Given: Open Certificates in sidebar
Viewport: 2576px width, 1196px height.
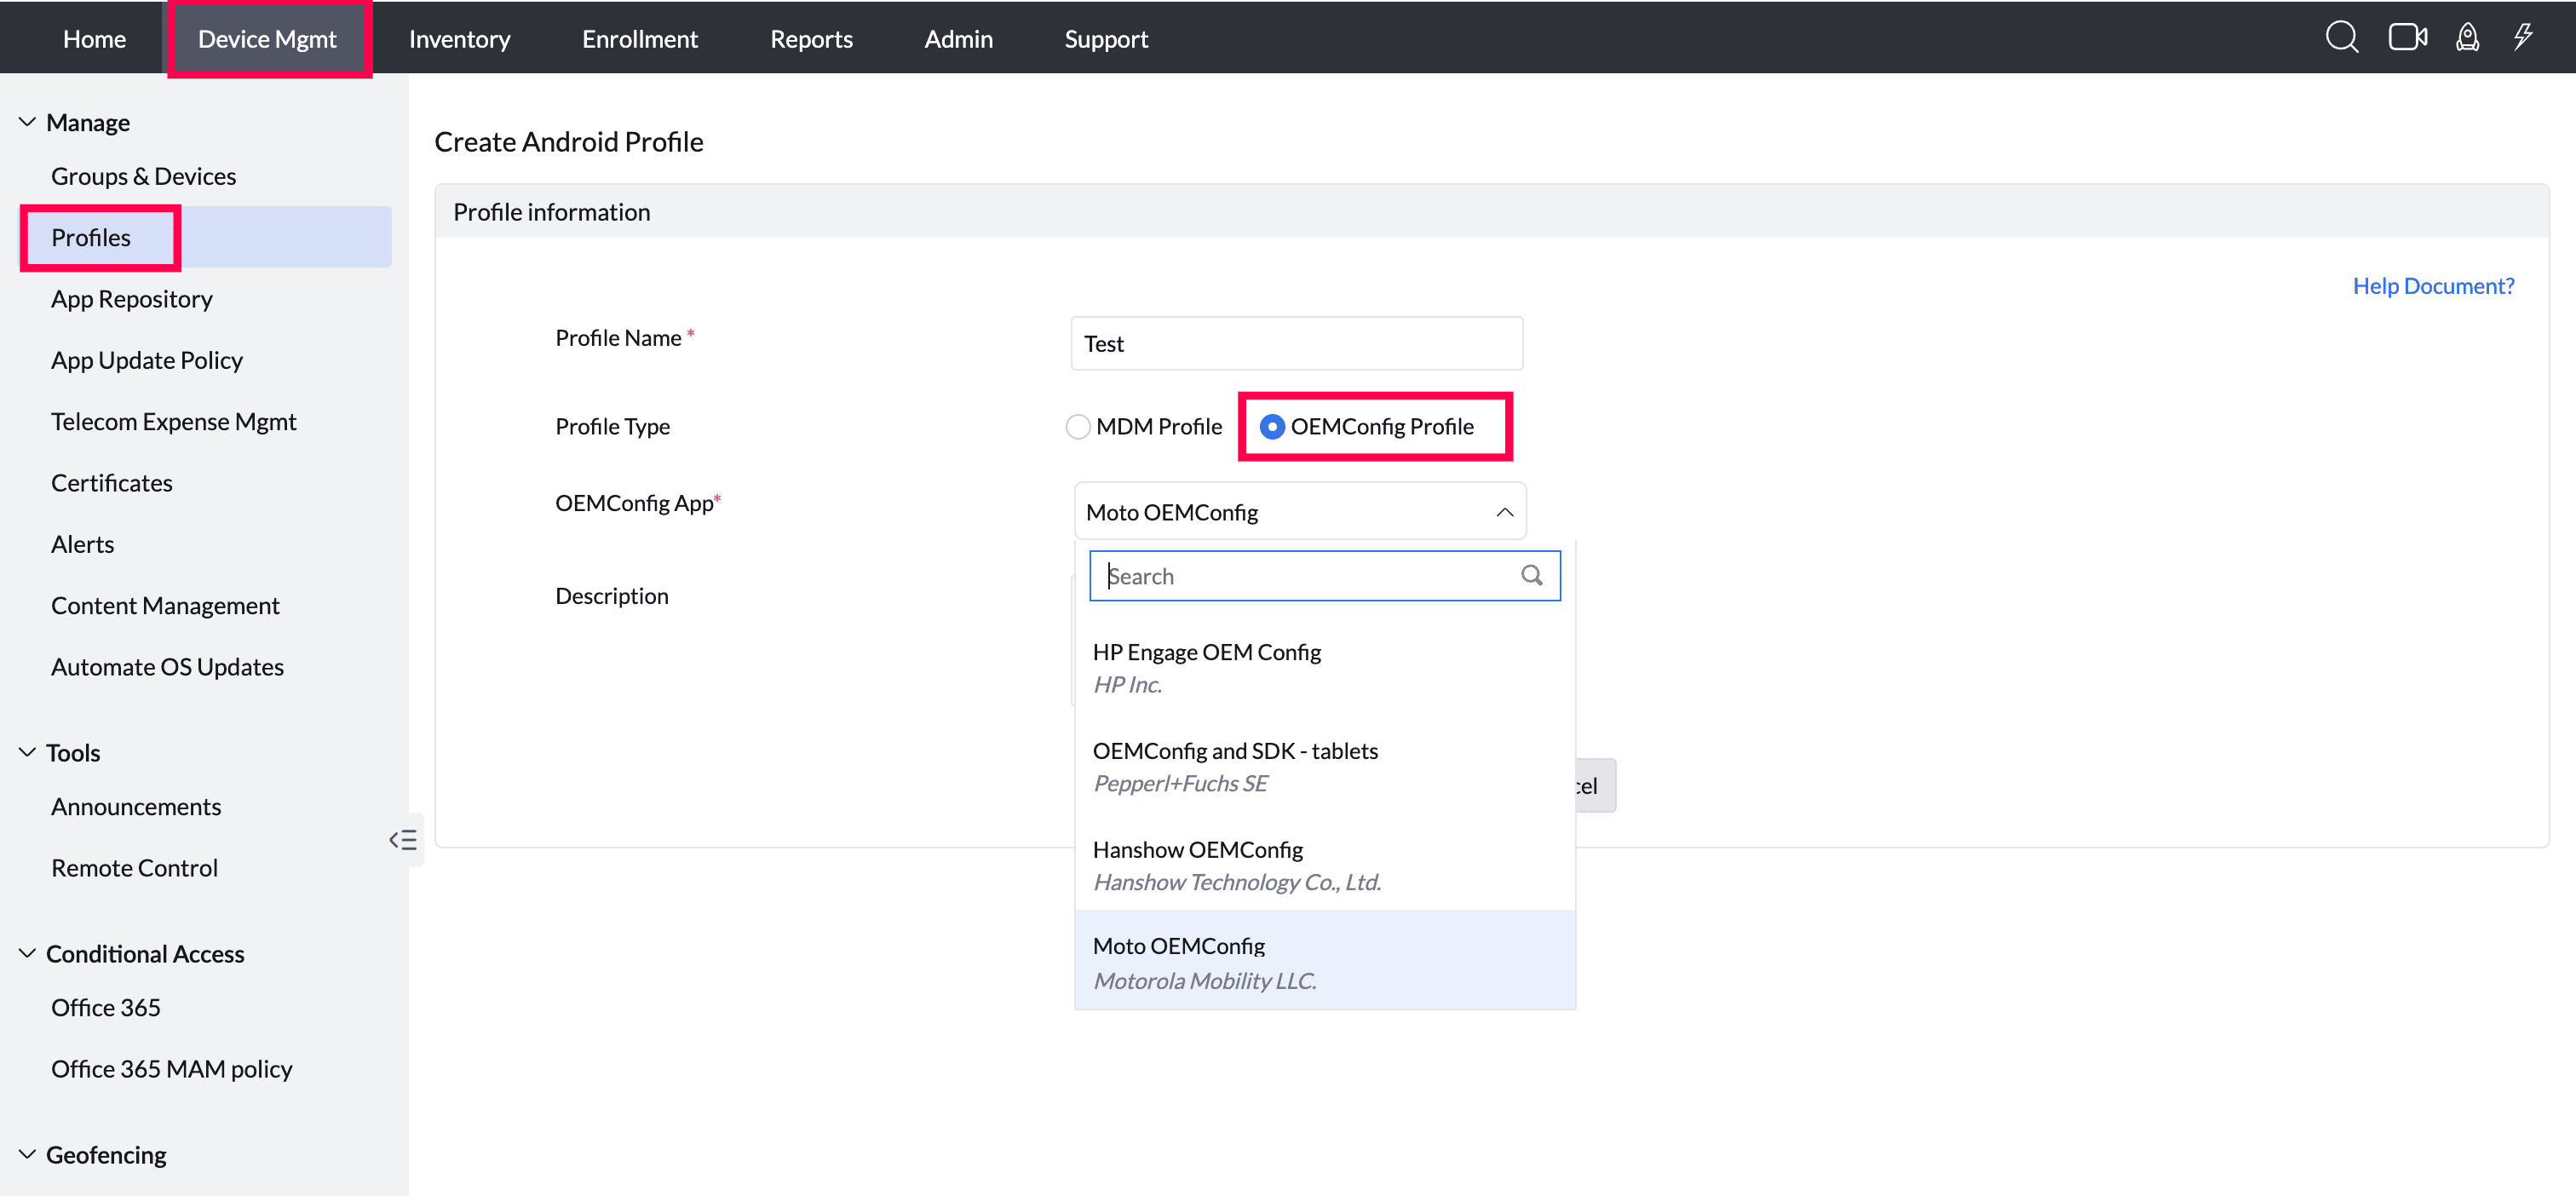Looking at the screenshot, I should pyautogui.click(x=111, y=482).
